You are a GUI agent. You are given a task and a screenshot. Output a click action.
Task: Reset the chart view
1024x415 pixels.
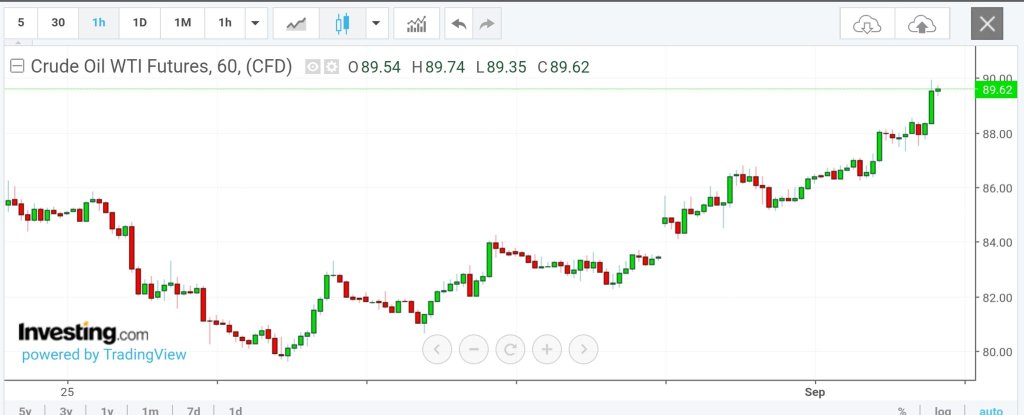point(510,349)
